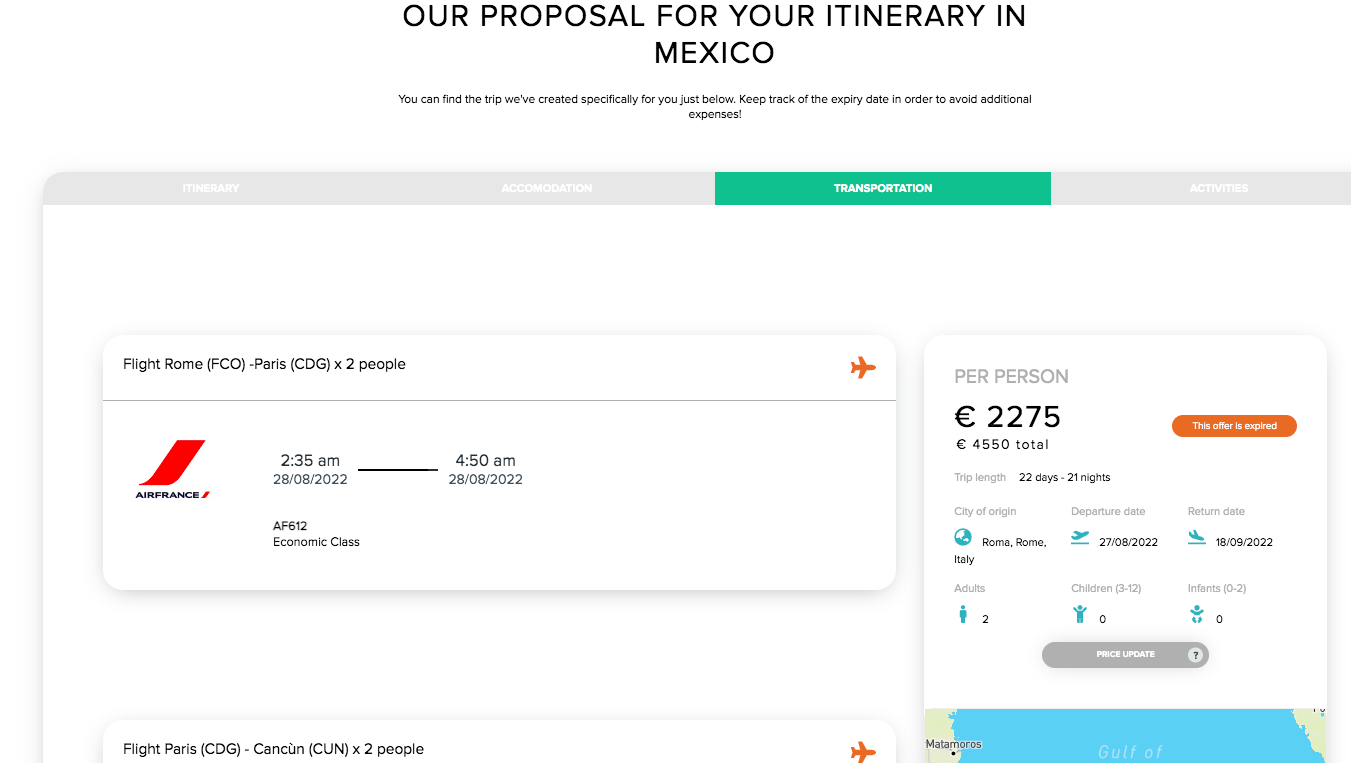Click the plane icon on Rome-Paris flight
The image size is (1351, 763).
863,367
